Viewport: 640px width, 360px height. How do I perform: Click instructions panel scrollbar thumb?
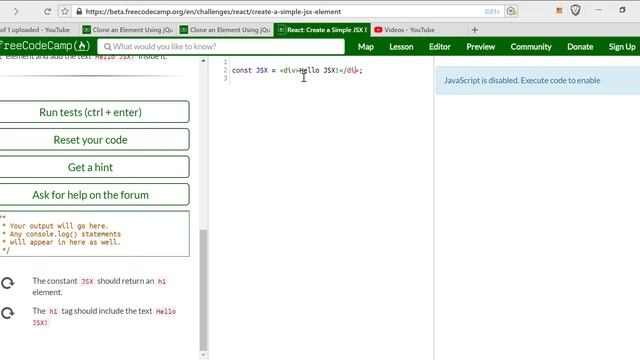tap(203, 289)
